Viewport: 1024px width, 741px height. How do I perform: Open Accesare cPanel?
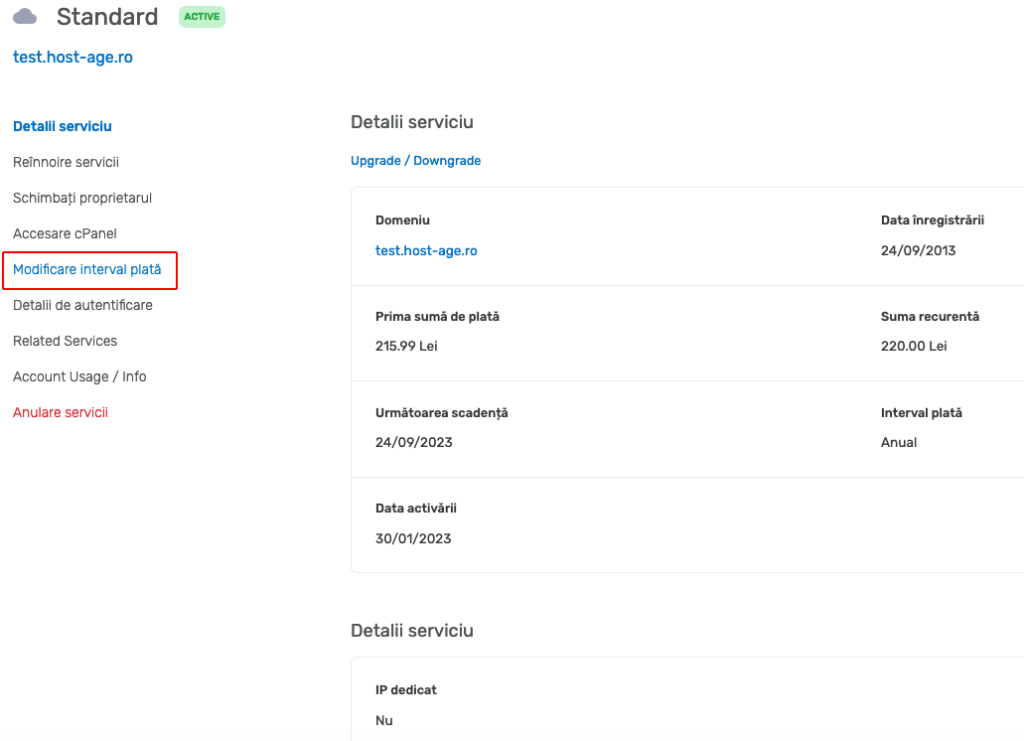click(62, 233)
